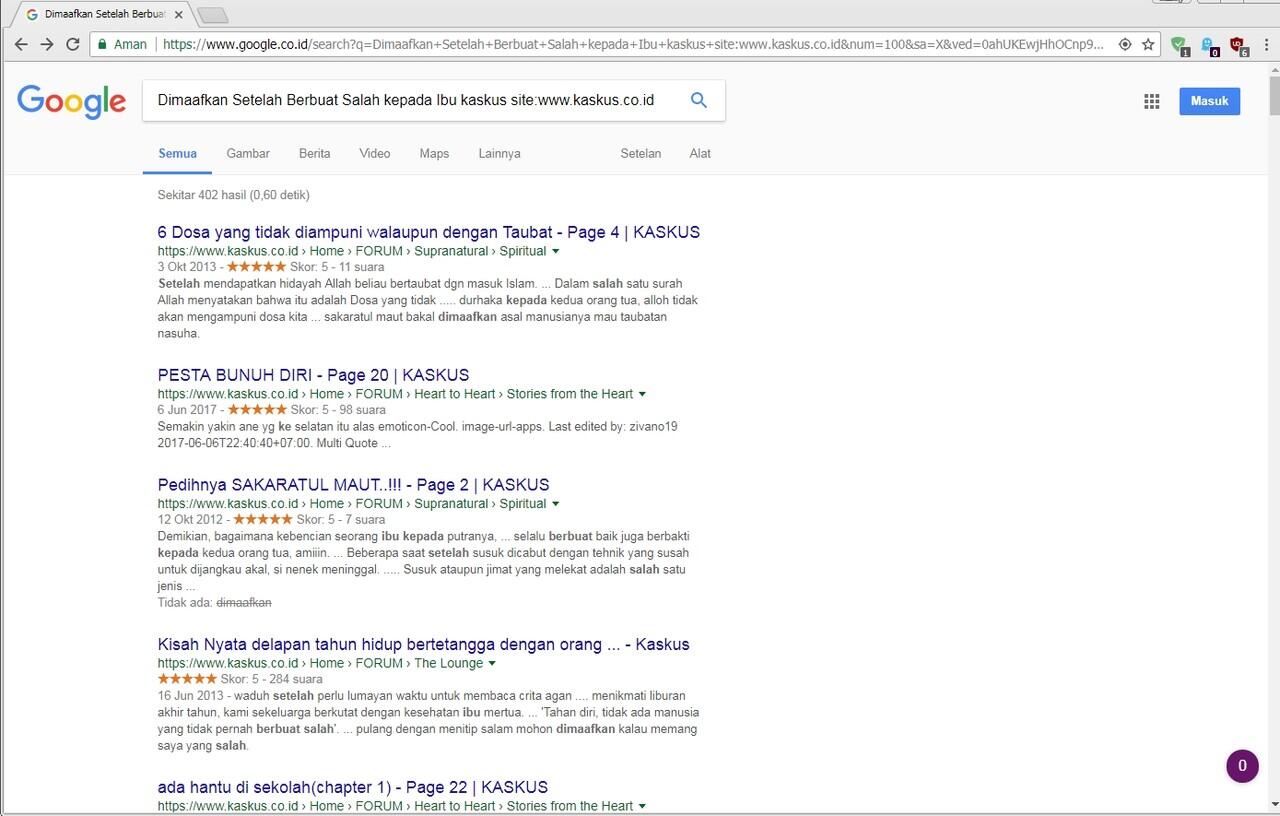Expand arrow beside The Lounge URL
This screenshot has width=1280, height=816.
tap(492, 663)
